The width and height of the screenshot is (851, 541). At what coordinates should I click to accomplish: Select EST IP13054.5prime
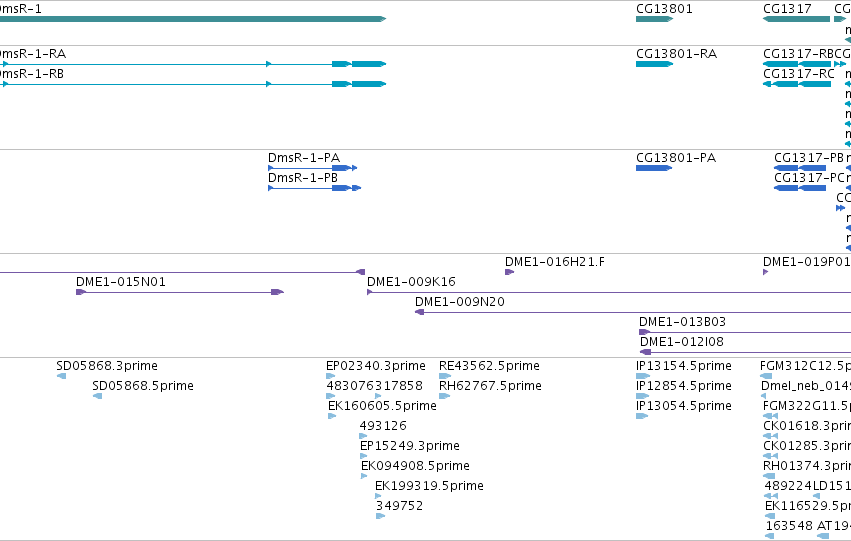pyautogui.click(x=642, y=416)
